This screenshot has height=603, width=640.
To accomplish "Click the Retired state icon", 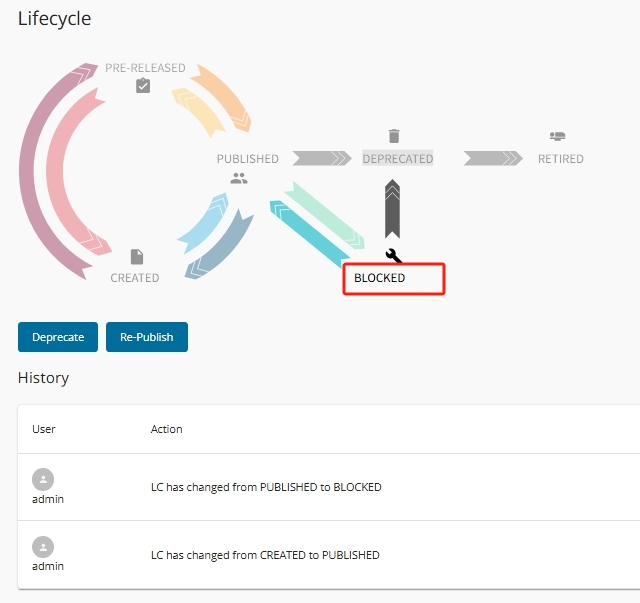I will [x=558, y=136].
